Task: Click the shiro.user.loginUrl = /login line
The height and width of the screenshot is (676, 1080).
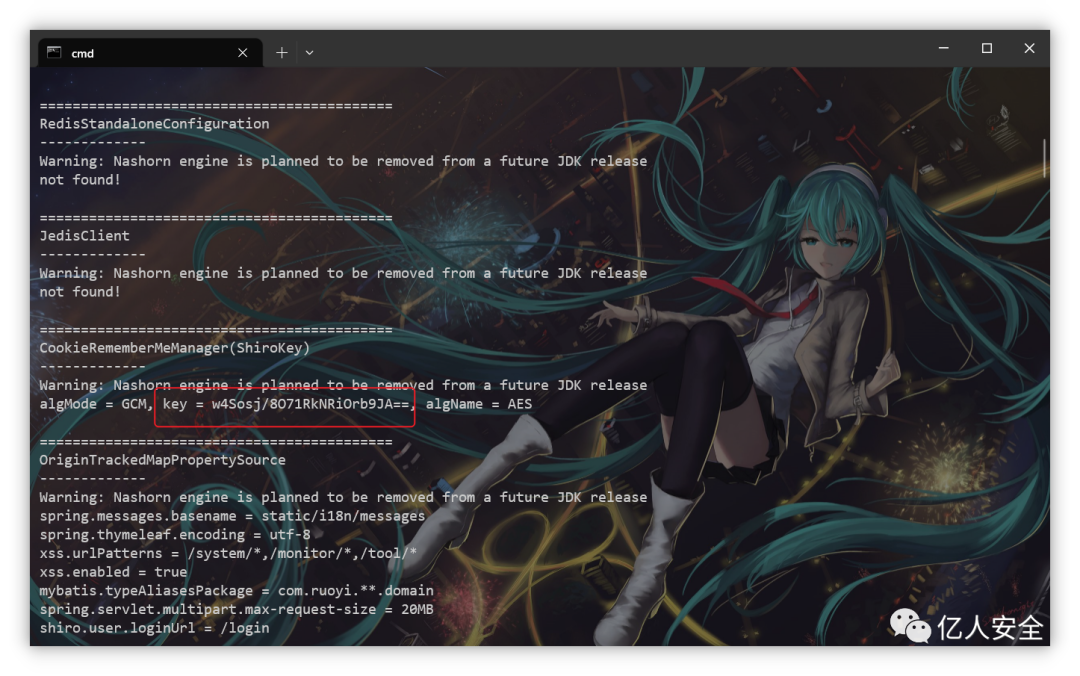Action: pos(154,628)
